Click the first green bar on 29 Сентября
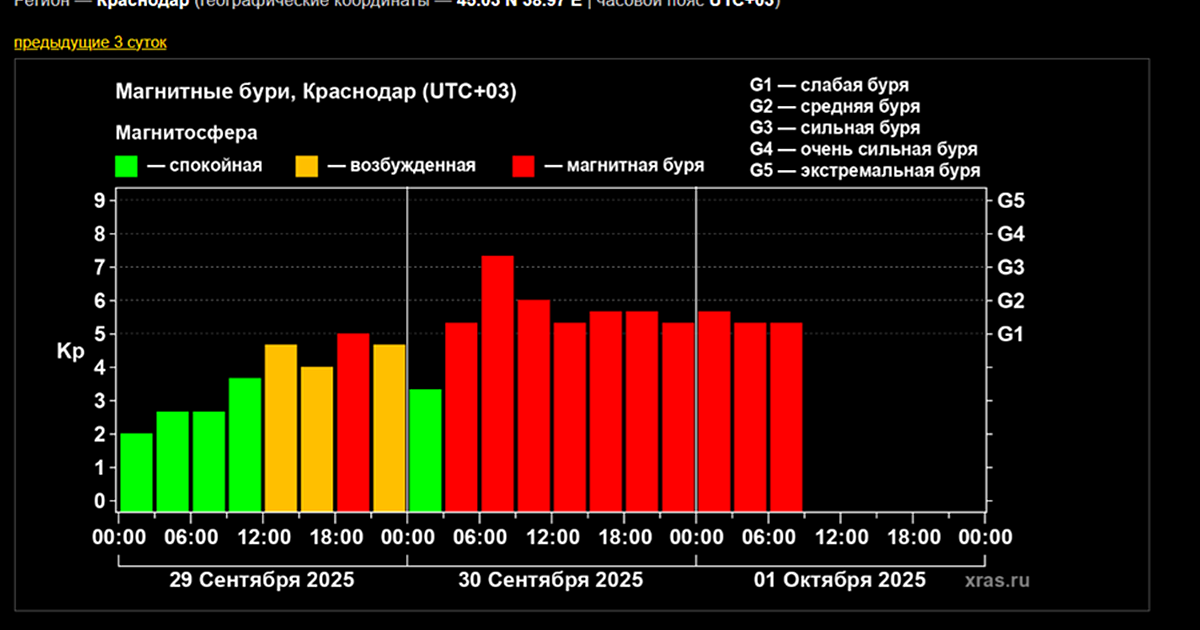Image resolution: width=1200 pixels, height=630 pixels. pos(136,471)
